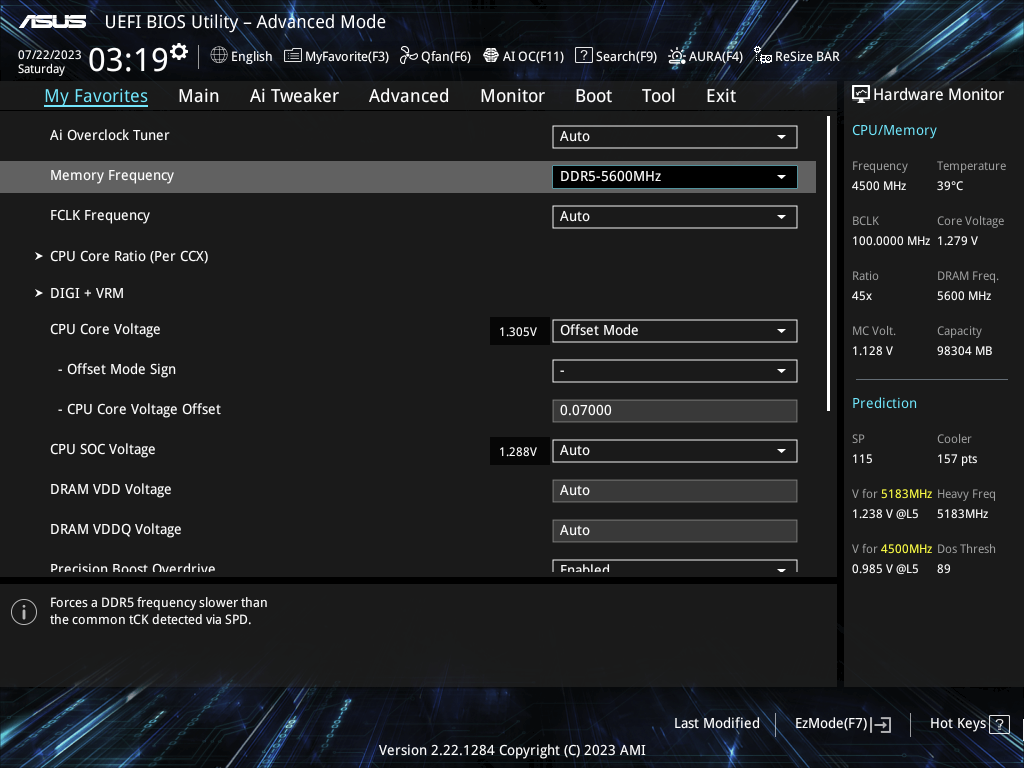Launch AI OC brain icon
This screenshot has width=1024, height=768.
pyautogui.click(x=490, y=56)
